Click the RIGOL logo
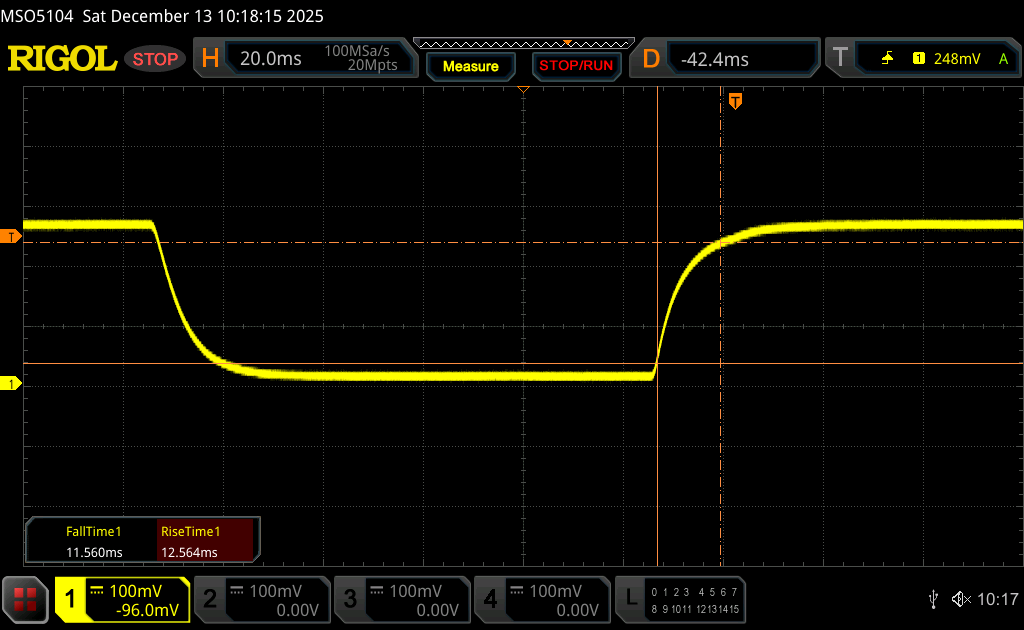The height and width of the screenshot is (630, 1024). [62, 59]
